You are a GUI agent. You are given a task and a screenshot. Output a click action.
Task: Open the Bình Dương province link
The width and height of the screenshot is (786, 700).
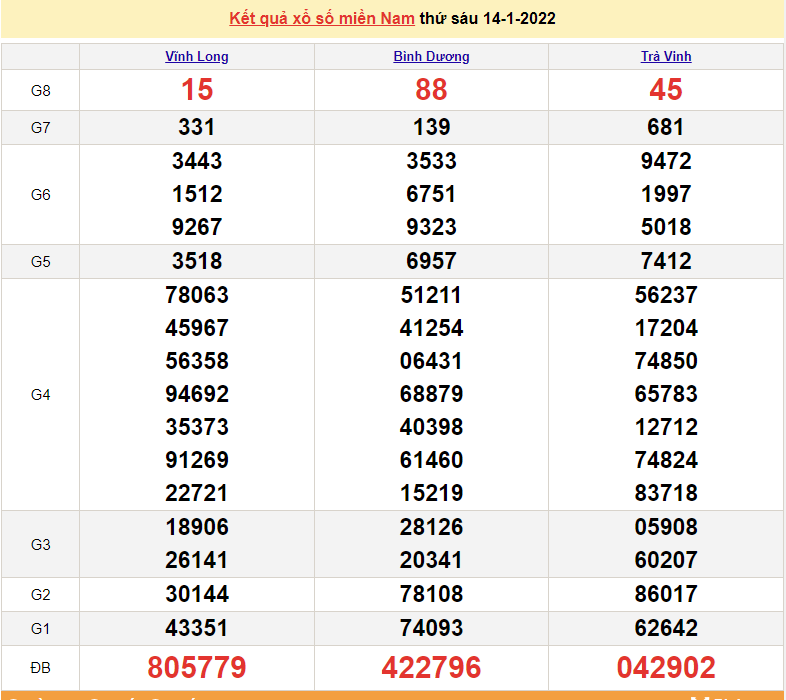tap(431, 57)
